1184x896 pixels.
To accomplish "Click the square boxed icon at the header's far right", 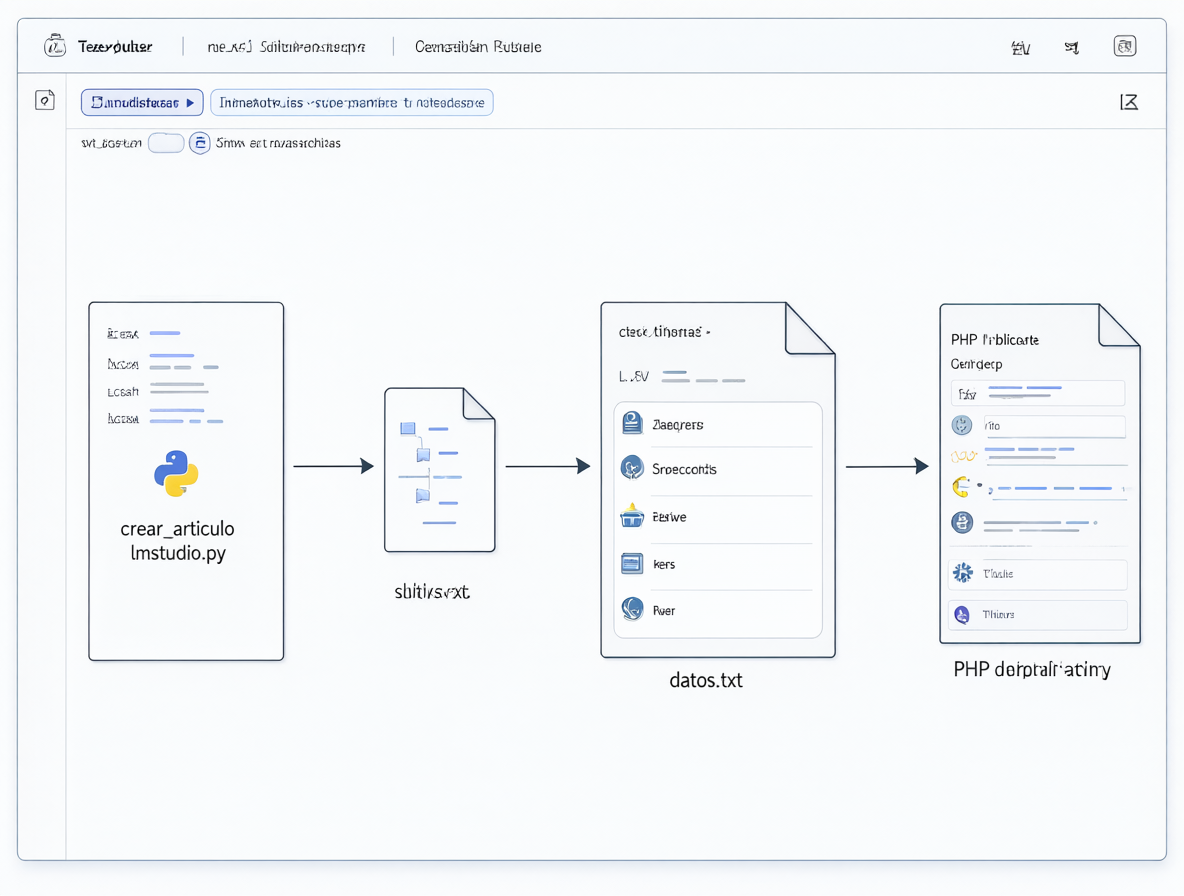I will pos(1124,46).
